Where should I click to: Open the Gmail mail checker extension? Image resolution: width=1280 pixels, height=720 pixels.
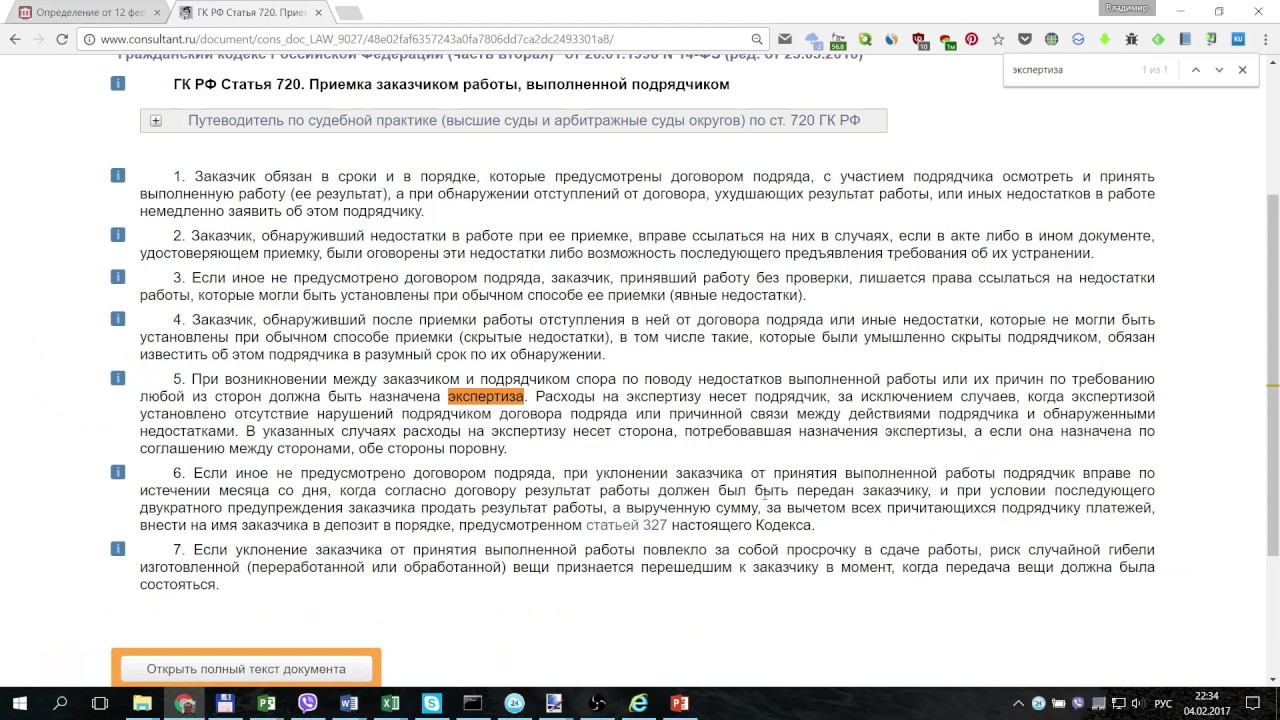pyautogui.click(x=785, y=39)
